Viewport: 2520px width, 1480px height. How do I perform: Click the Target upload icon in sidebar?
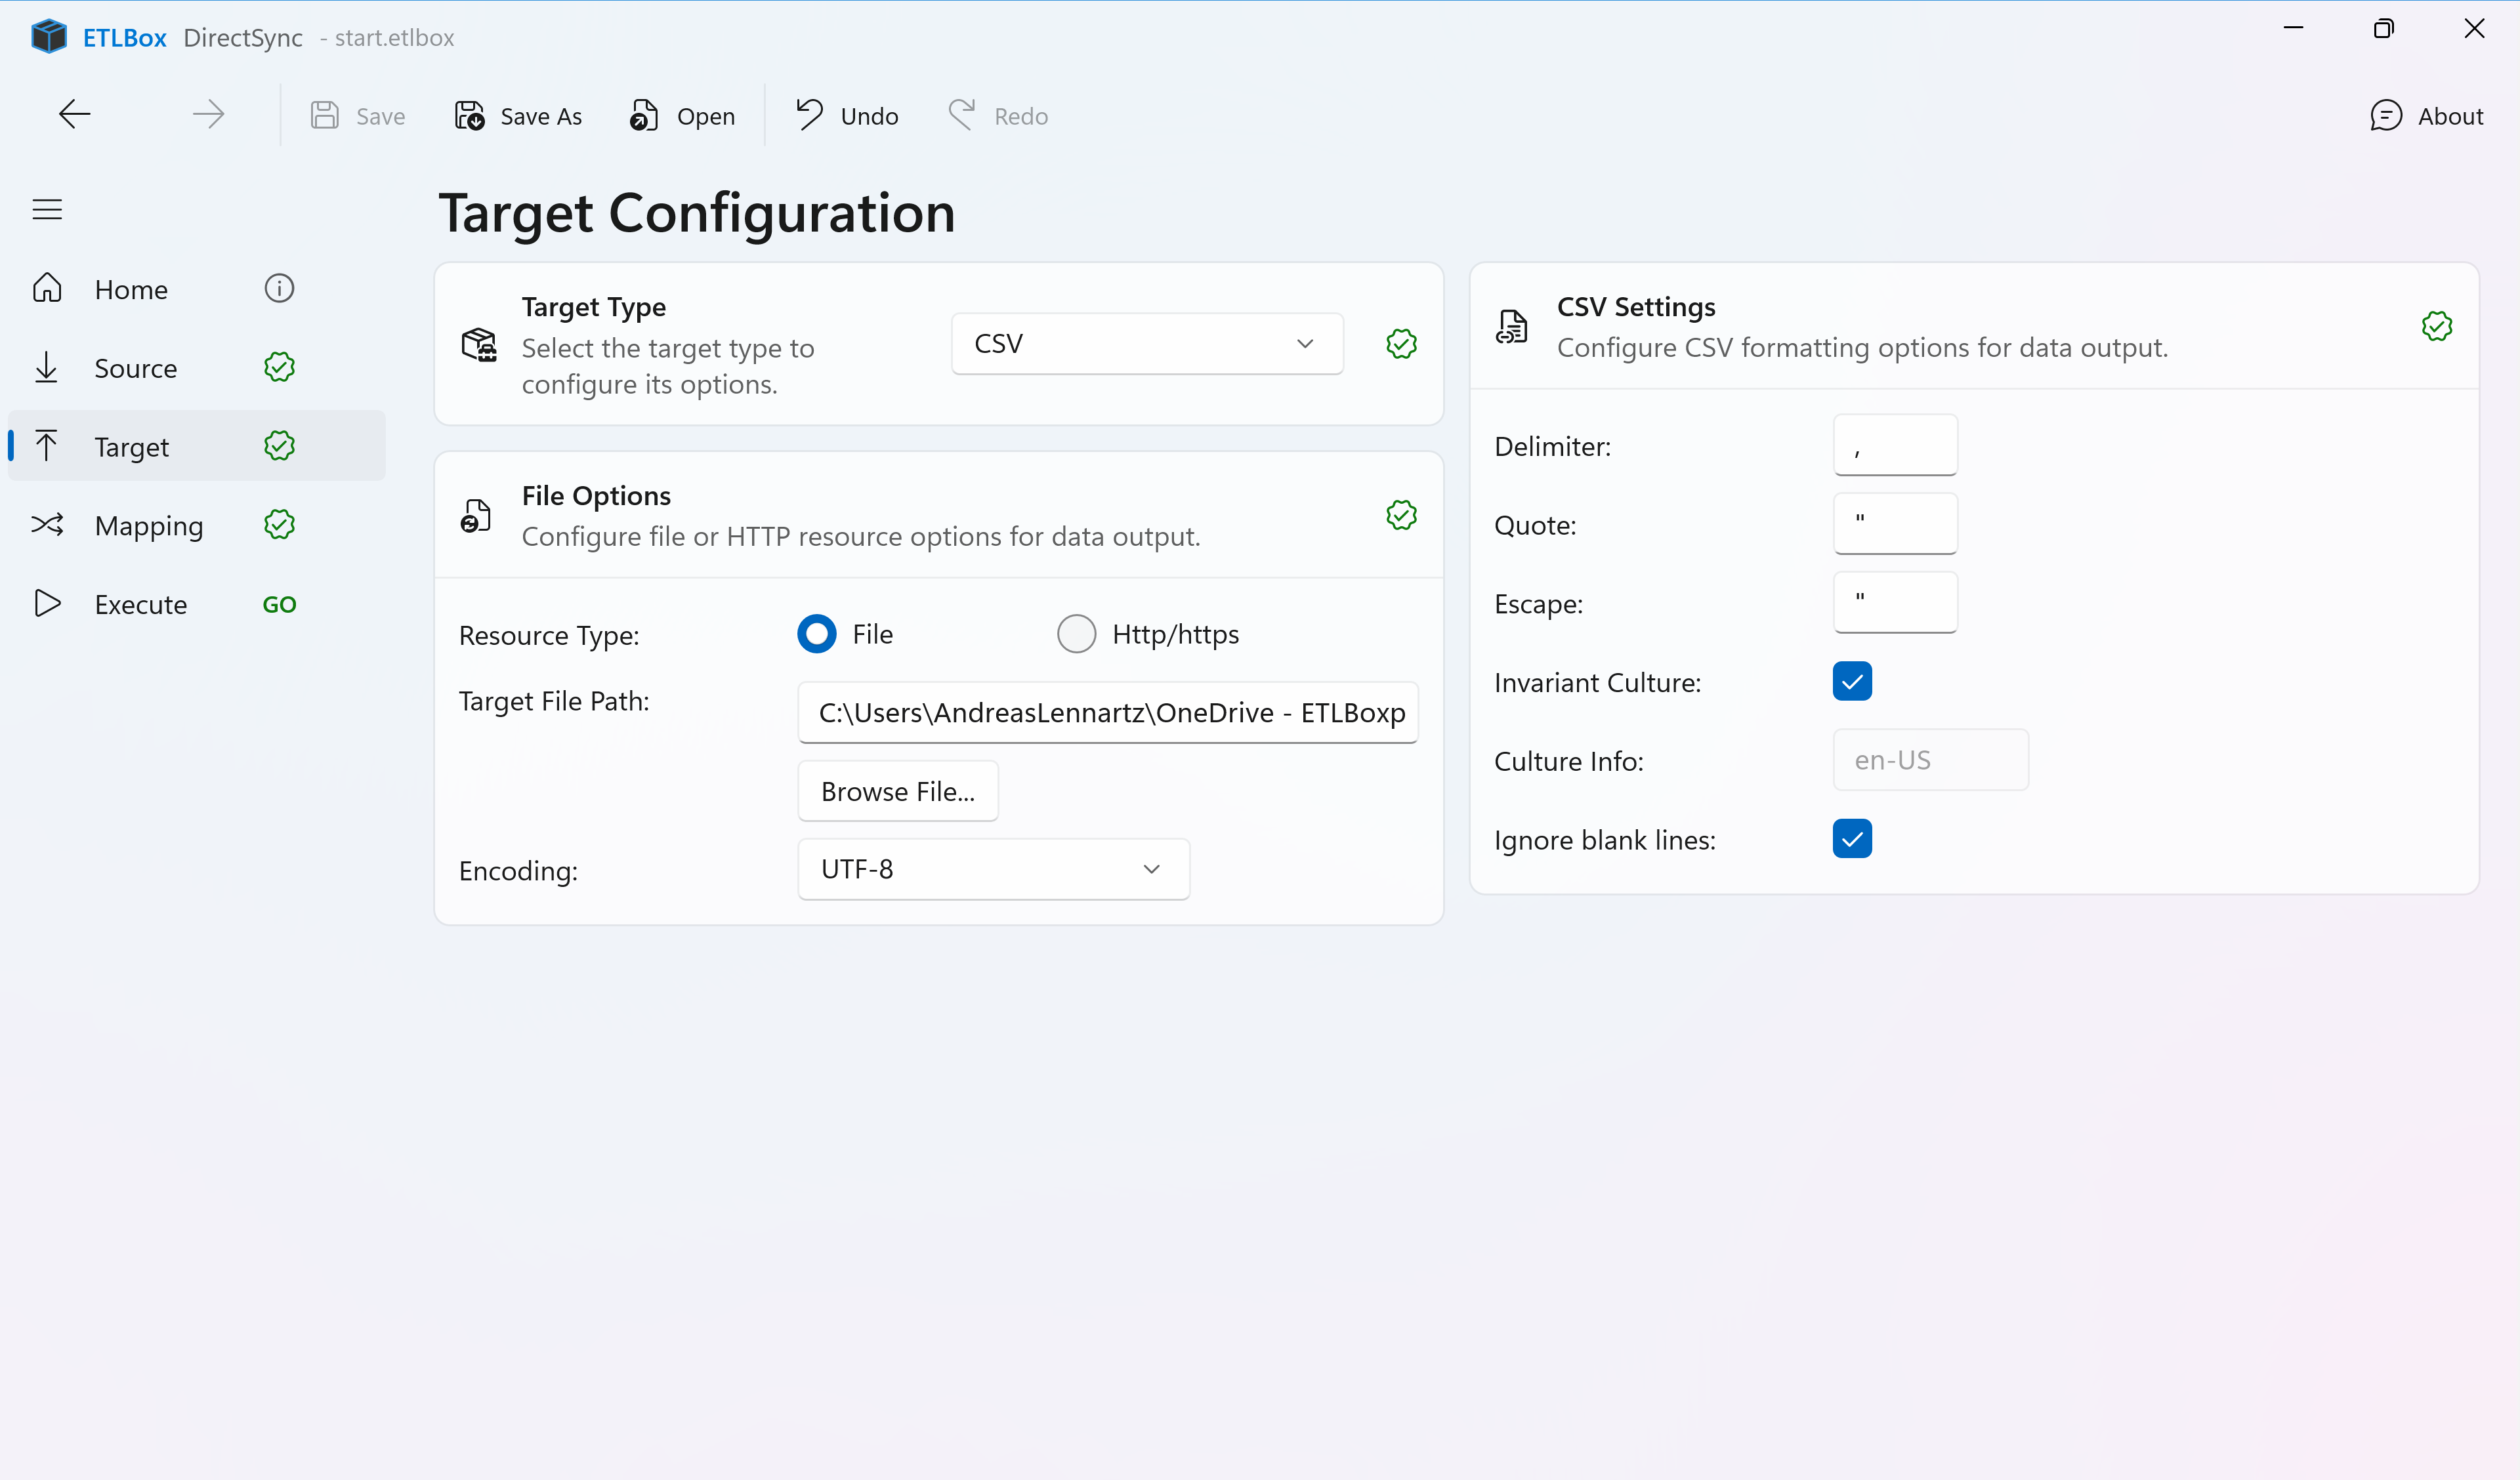pyautogui.click(x=46, y=445)
